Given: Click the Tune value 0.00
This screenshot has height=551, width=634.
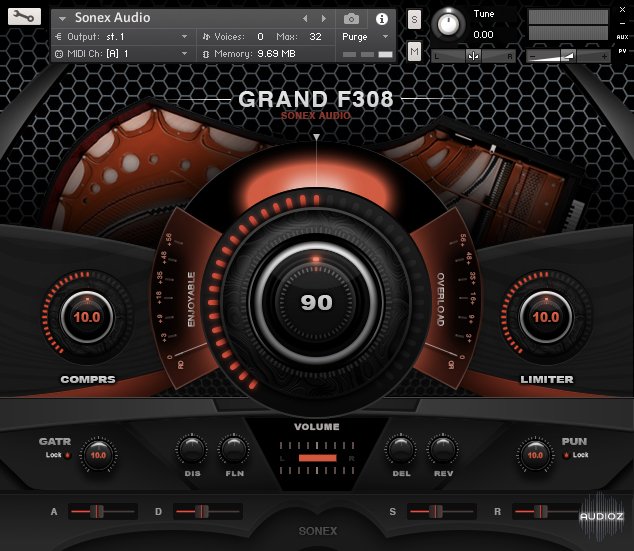Looking at the screenshot, I should click(483, 35).
